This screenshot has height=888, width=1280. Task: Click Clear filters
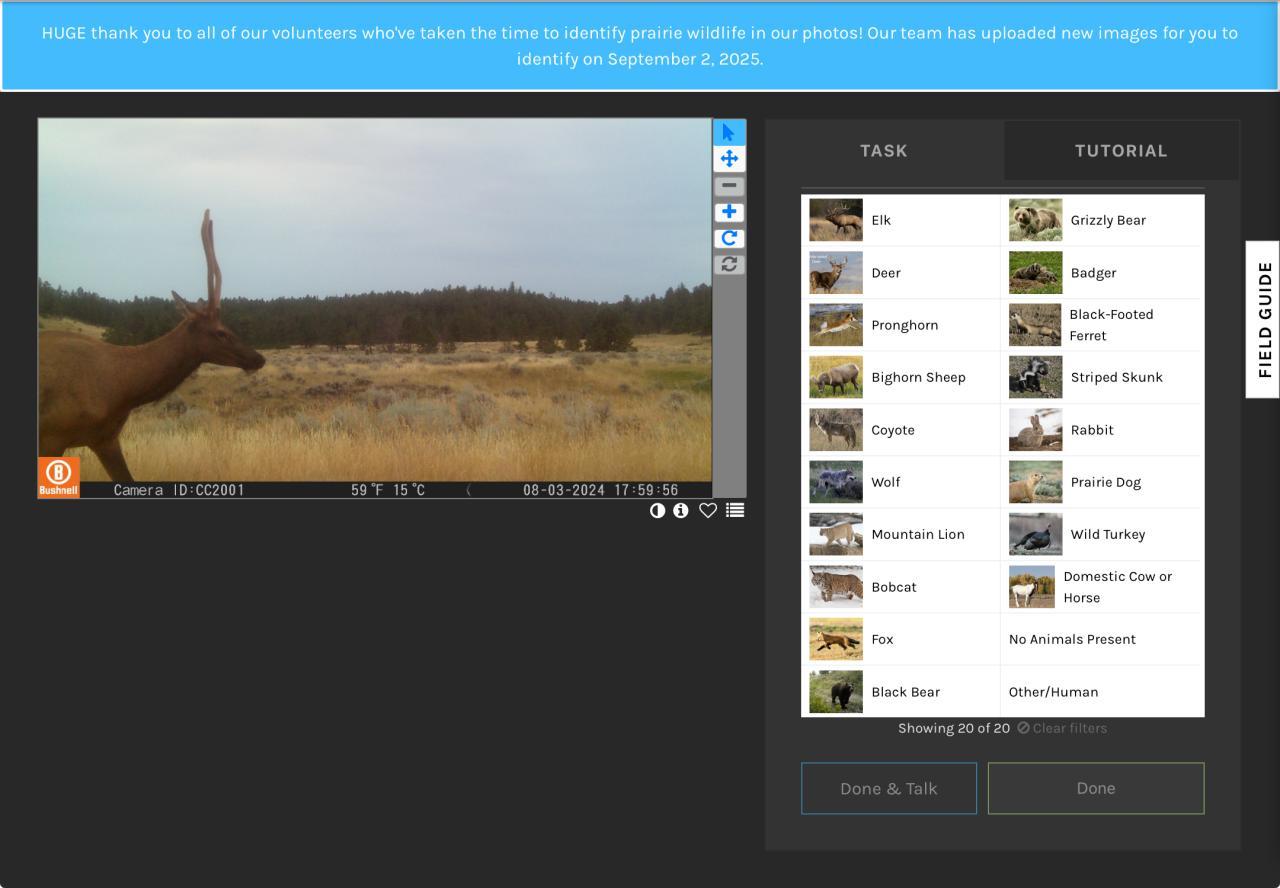tap(1062, 728)
